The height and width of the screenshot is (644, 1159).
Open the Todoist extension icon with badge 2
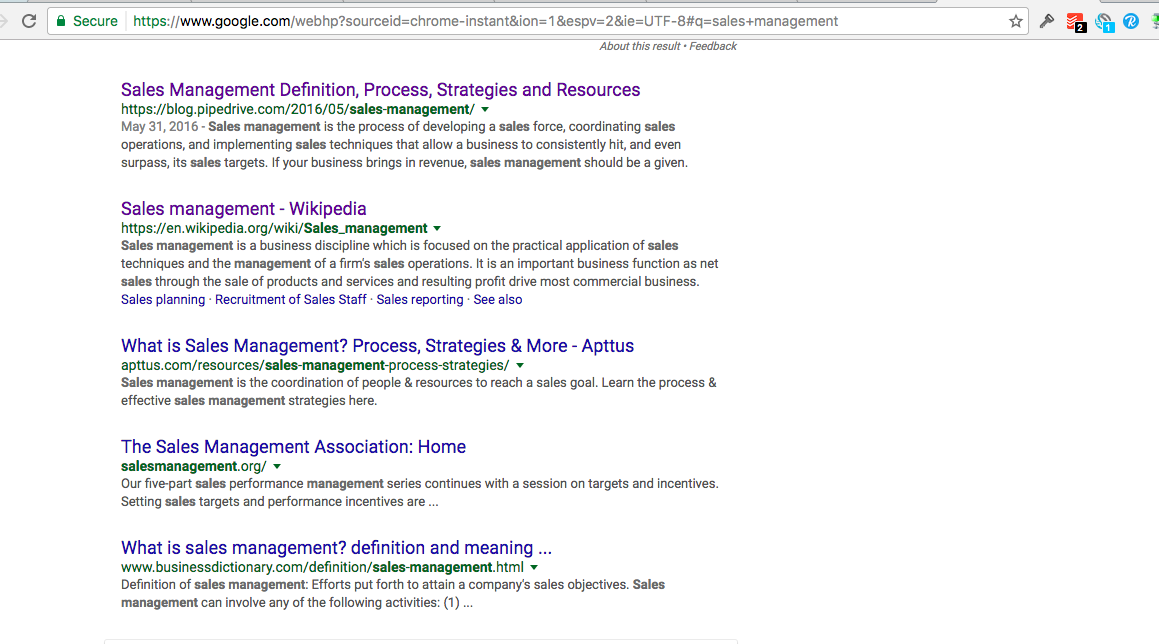(1075, 22)
